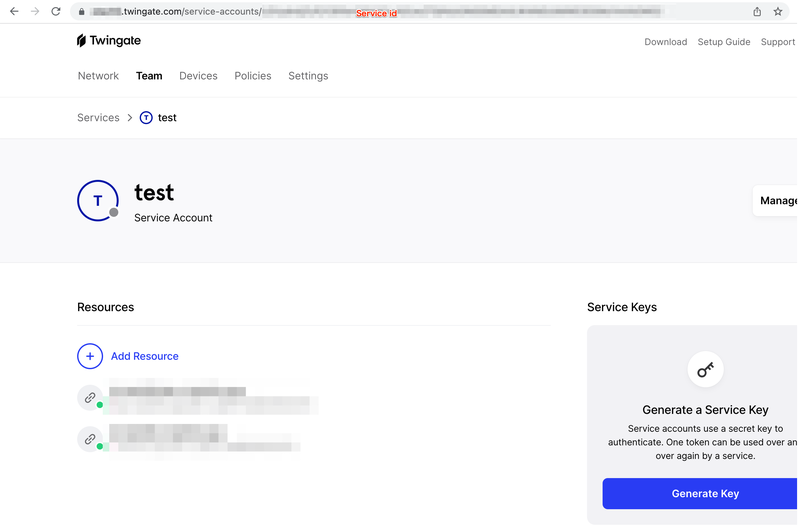The height and width of the screenshot is (528, 800).
Task: Click the Add Resource plus icon
Action: (90, 356)
